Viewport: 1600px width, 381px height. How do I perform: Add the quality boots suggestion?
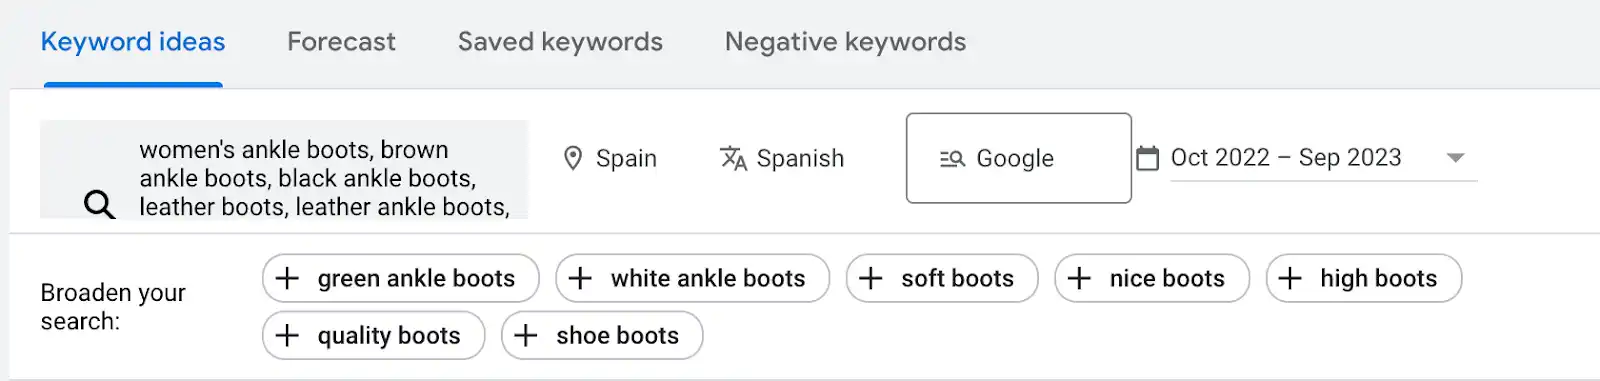tap(374, 335)
